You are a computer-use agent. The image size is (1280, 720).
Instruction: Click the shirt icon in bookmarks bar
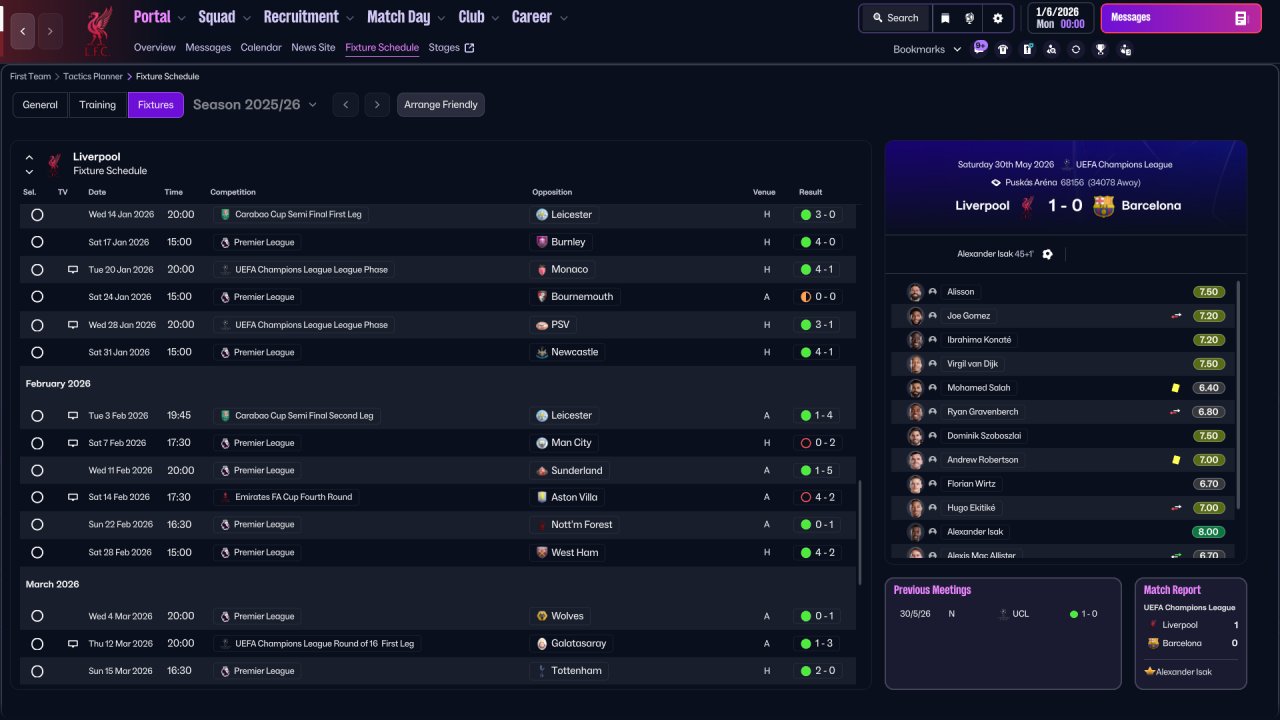coord(1003,49)
